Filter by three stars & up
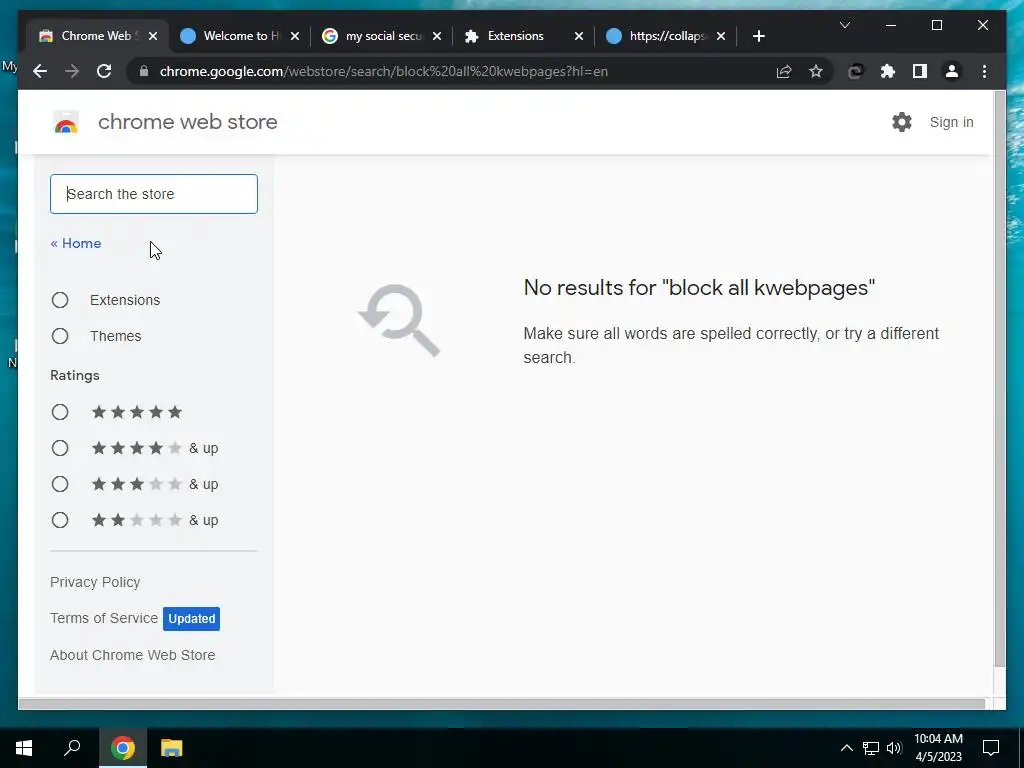The height and width of the screenshot is (768, 1024). [x=60, y=484]
